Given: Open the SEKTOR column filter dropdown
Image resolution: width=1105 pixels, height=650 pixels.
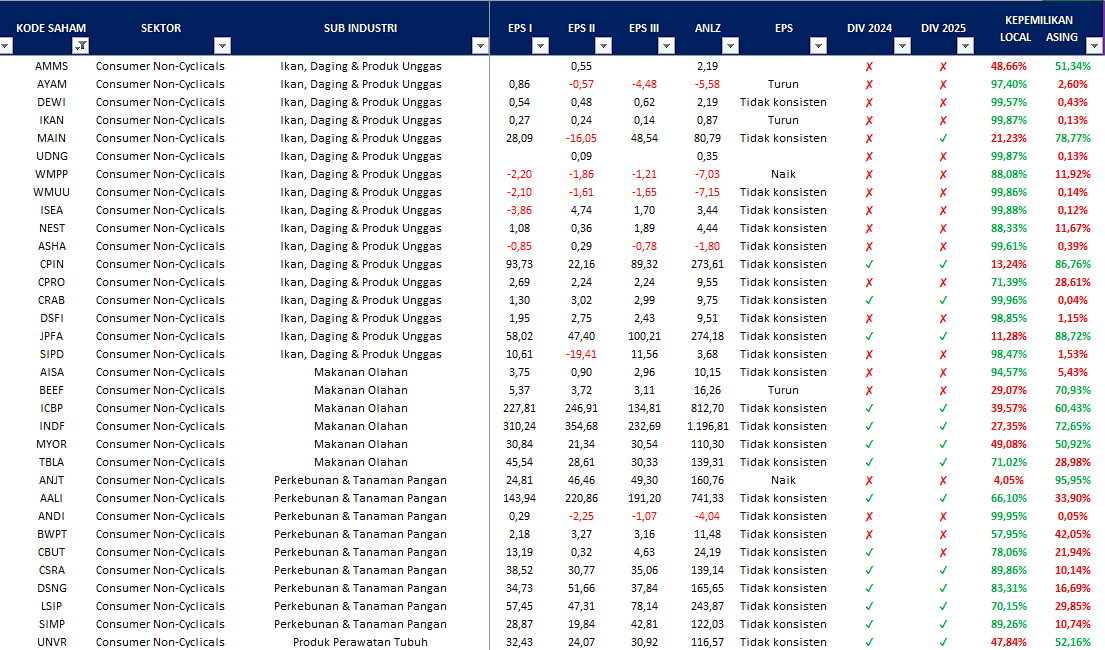Looking at the screenshot, I should click(x=222, y=45).
